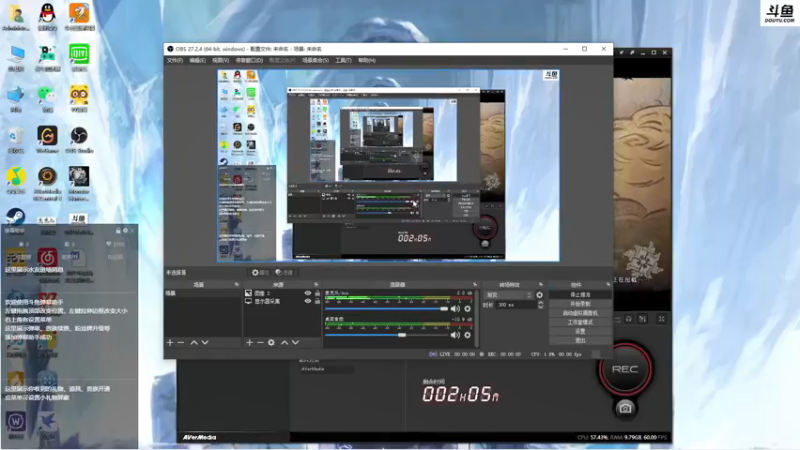This screenshot has height=450, width=800.
Task: Open source properties gear in Sources toolbar
Action: pyautogui.click(x=271, y=342)
